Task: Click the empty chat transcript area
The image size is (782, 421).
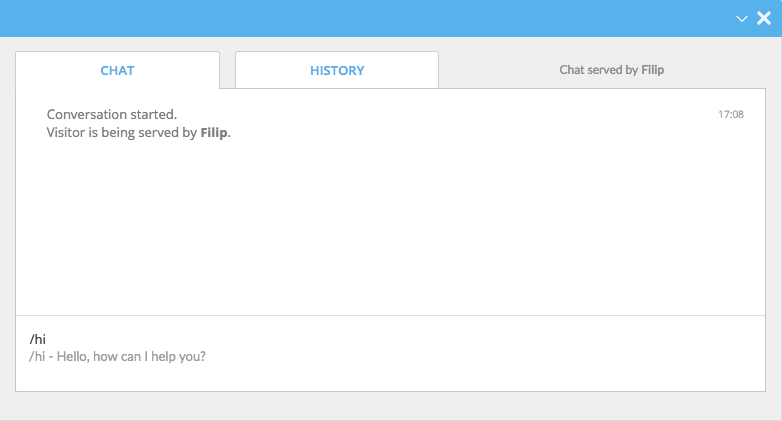Action: click(391, 224)
